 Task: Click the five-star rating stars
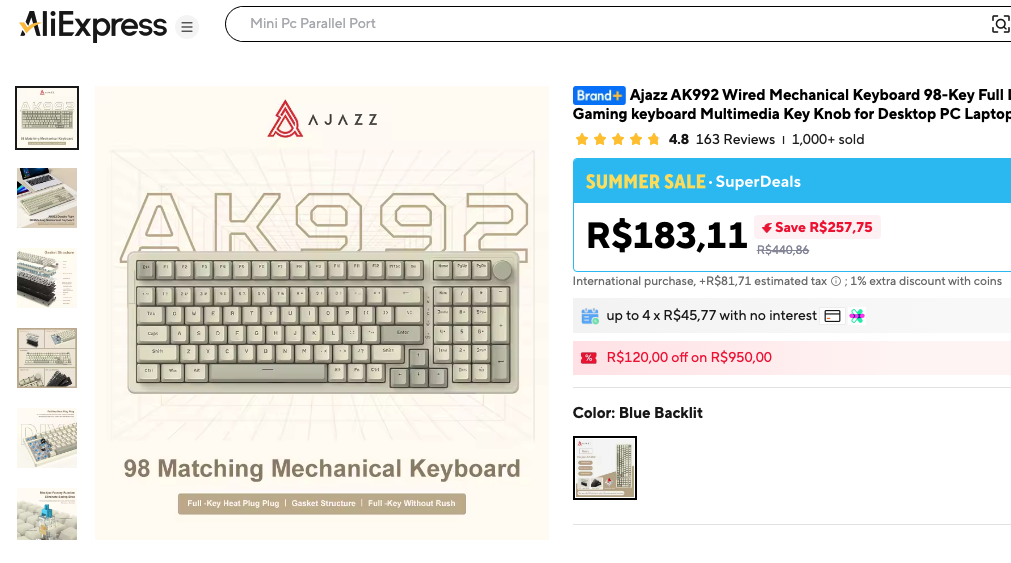(x=617, y=140)
